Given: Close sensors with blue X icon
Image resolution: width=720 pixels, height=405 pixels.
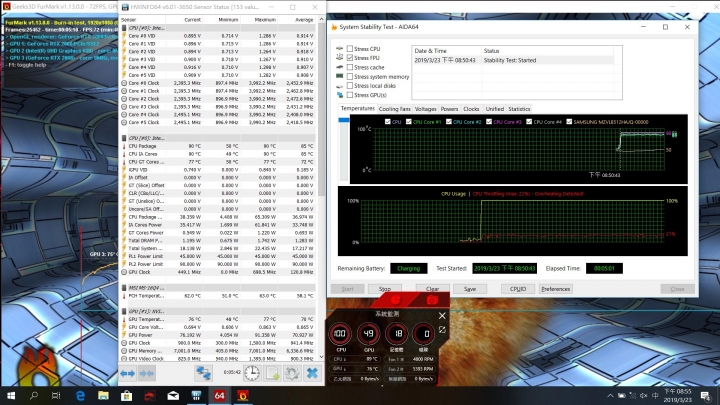Looking at the screenshot, I should (x=313, y=372).
